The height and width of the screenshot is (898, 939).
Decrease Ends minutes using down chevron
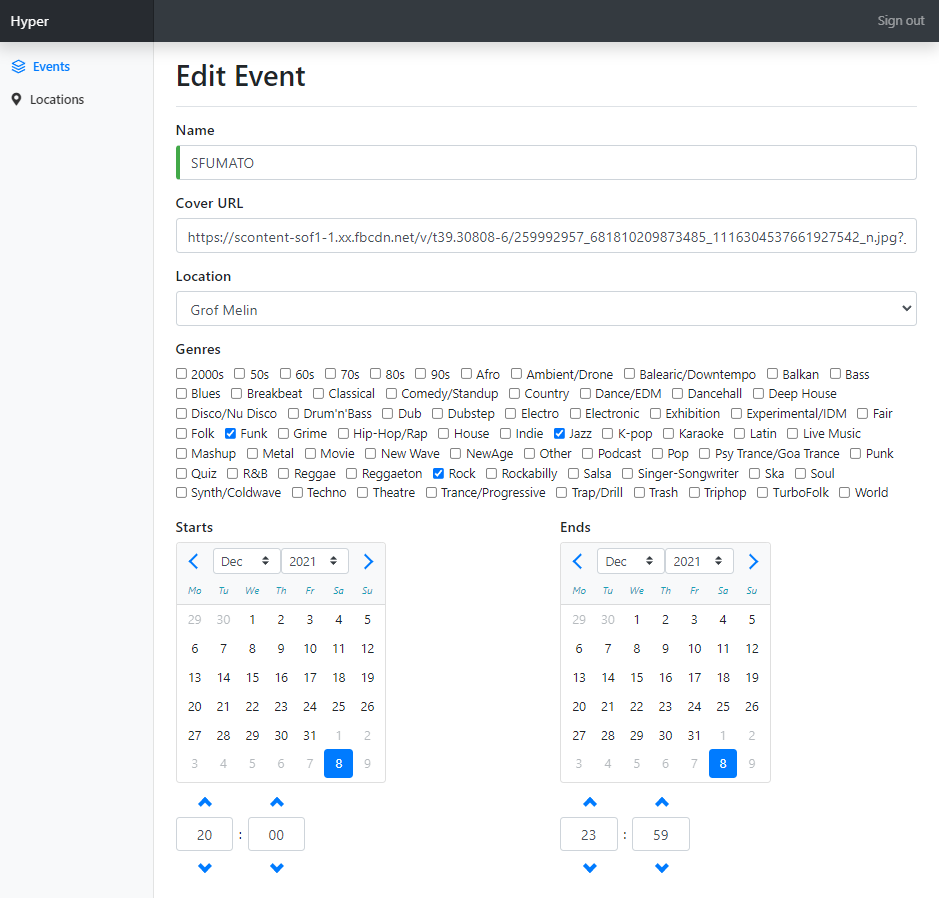[x=661, y=867]
